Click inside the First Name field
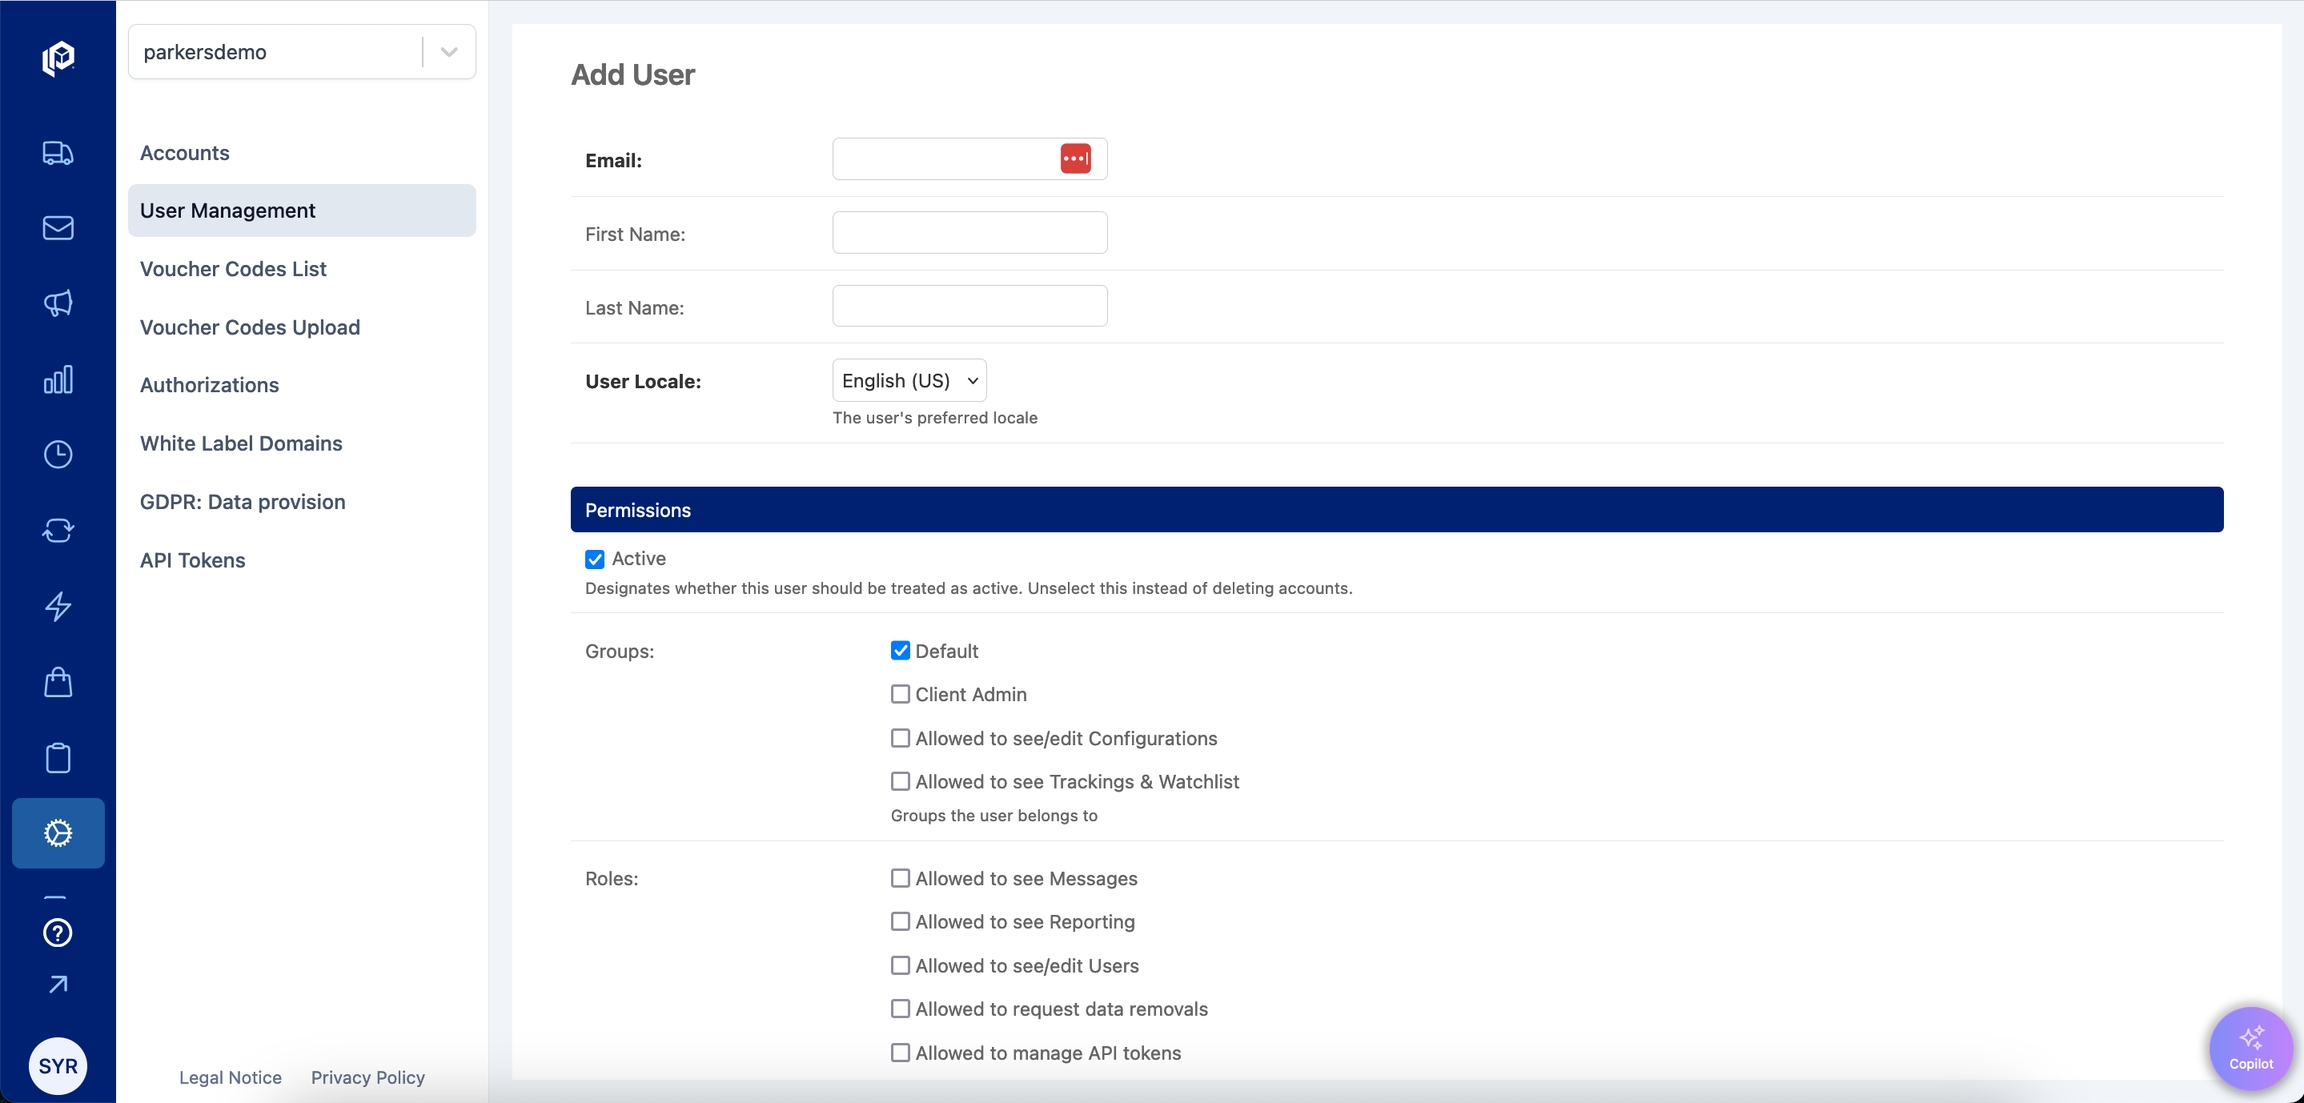The image size is (2304, 1103). pyautogui.click(x=968, y=232)
